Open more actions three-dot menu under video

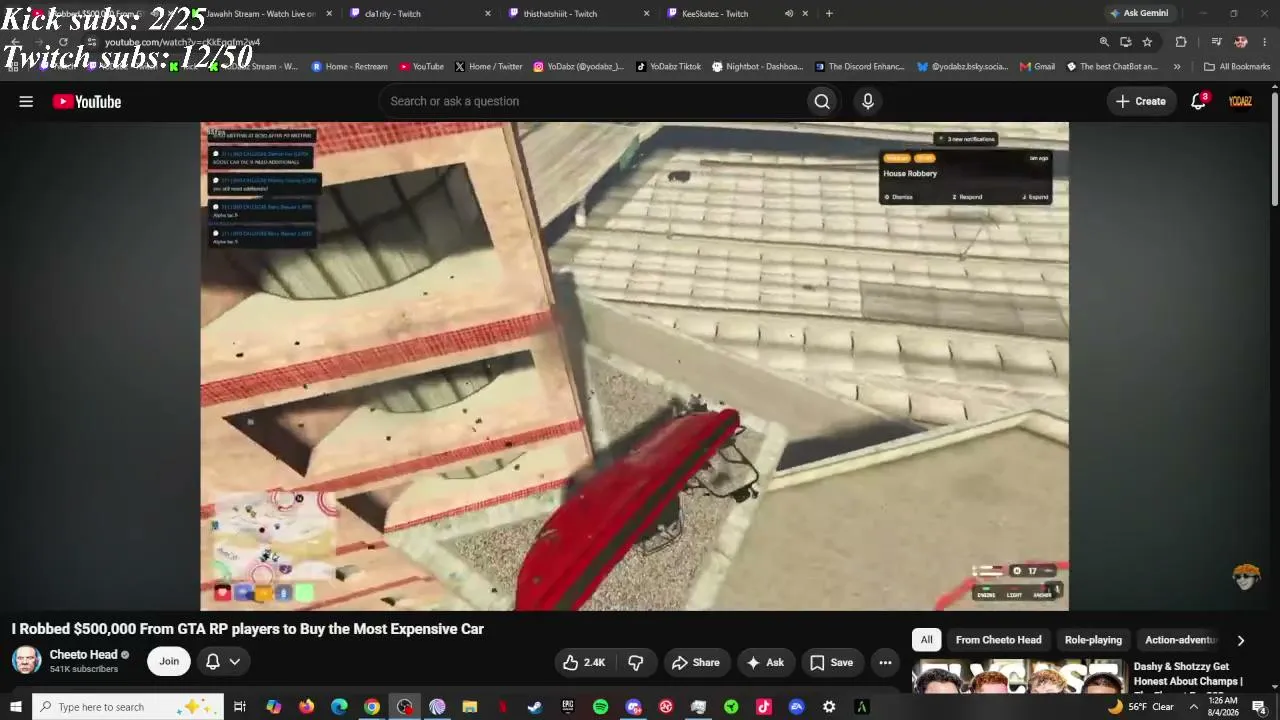coord(885,662)
